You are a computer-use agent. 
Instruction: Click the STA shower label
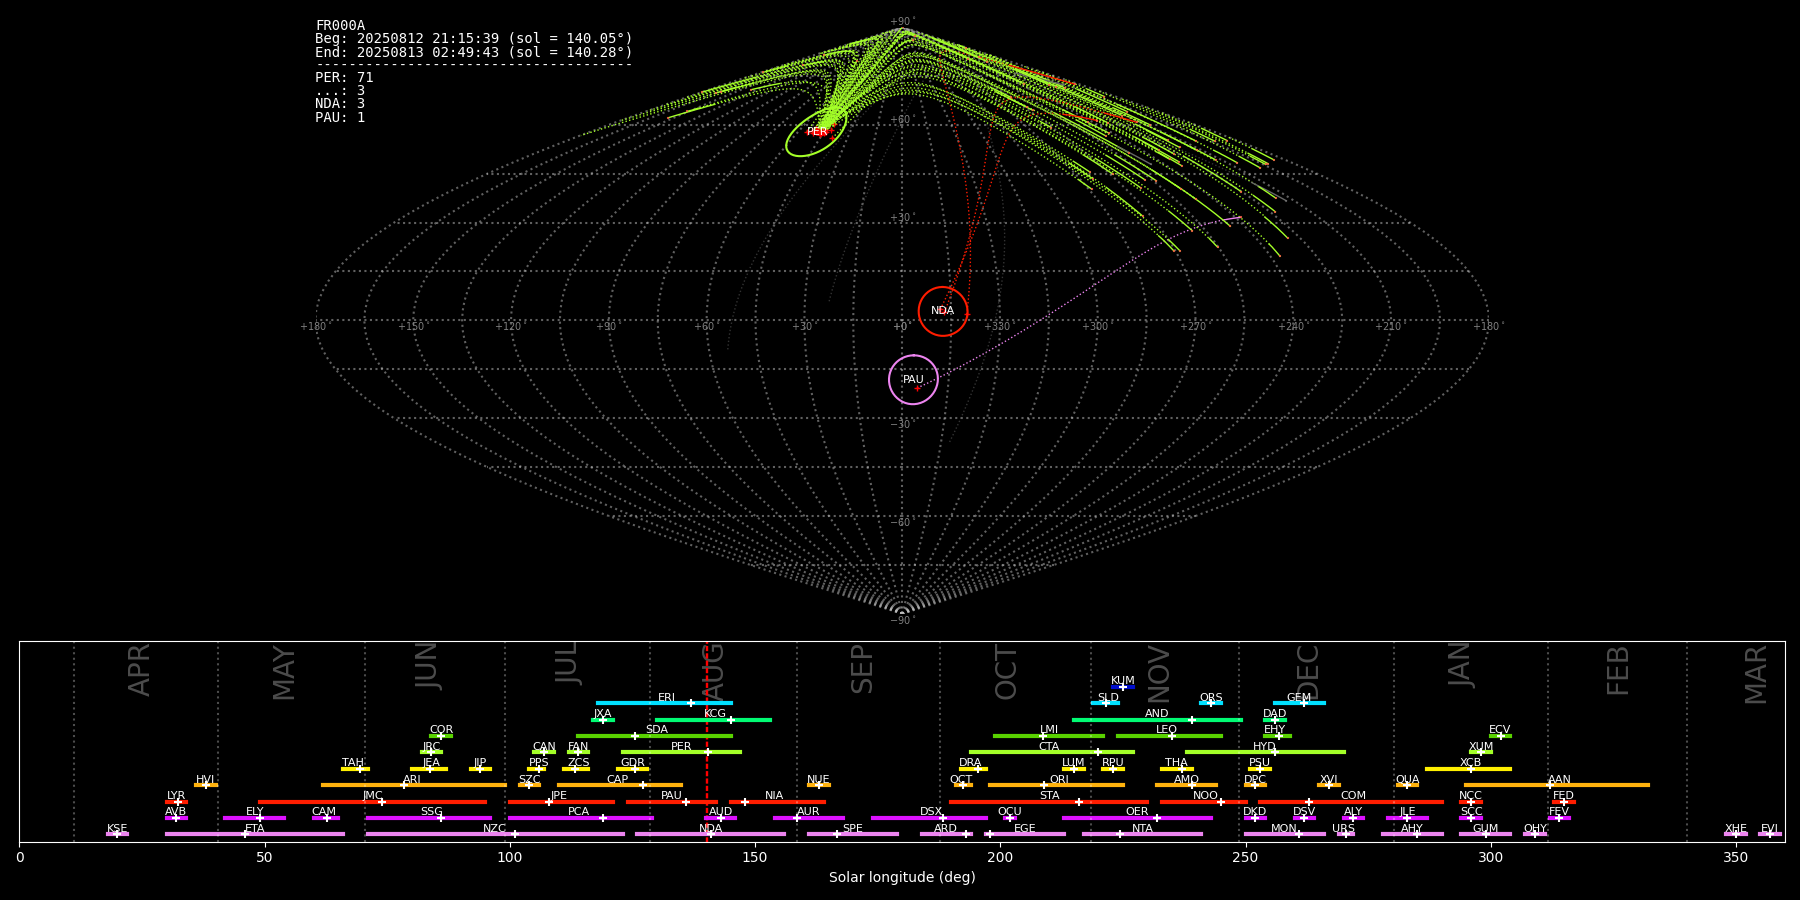coord(1049,796)
